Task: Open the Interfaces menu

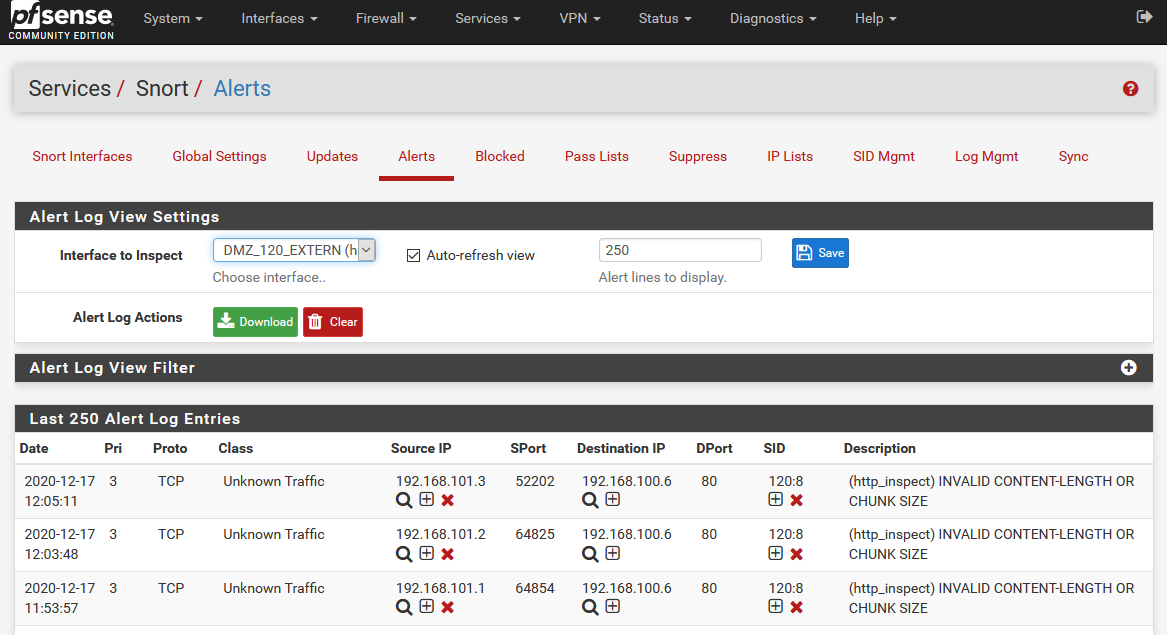Action: (x=279, y=19)
